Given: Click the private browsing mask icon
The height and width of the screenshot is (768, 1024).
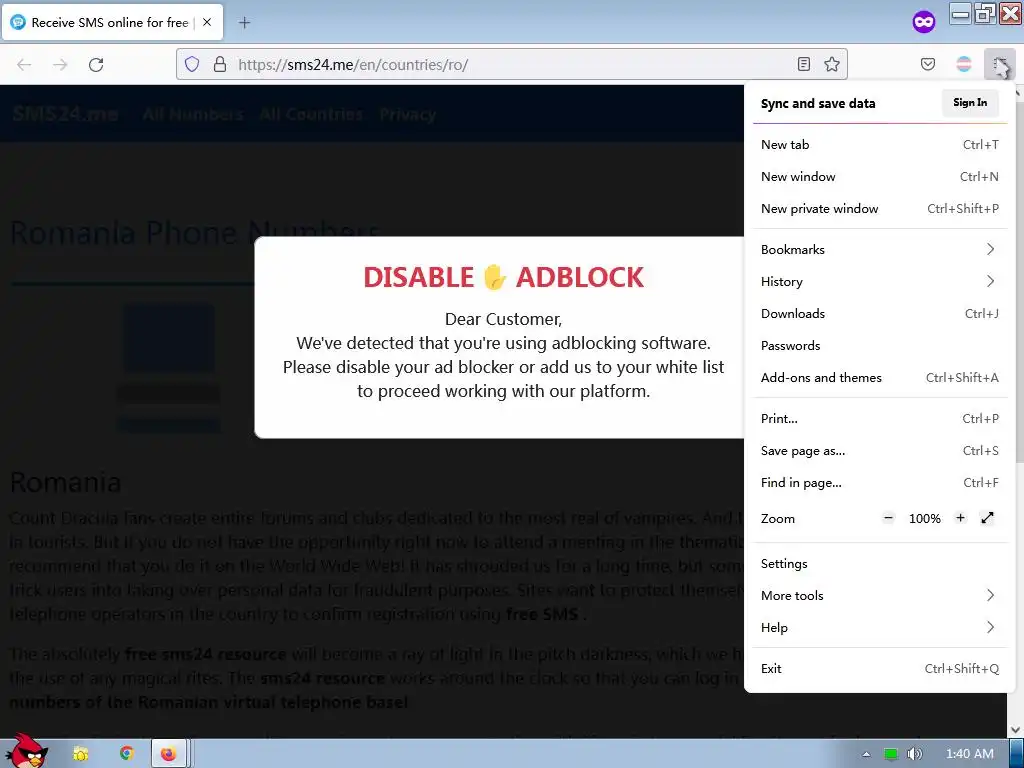Looking at the screenshot, I should 923,22.
